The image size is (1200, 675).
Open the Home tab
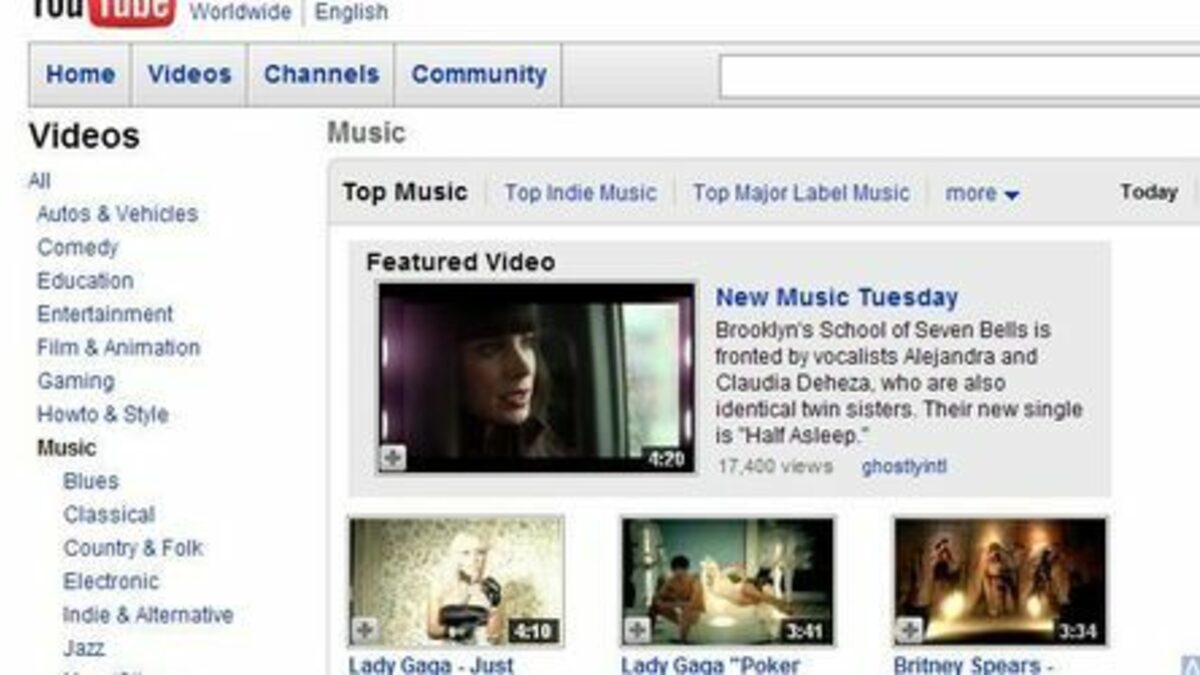point(80,74)
